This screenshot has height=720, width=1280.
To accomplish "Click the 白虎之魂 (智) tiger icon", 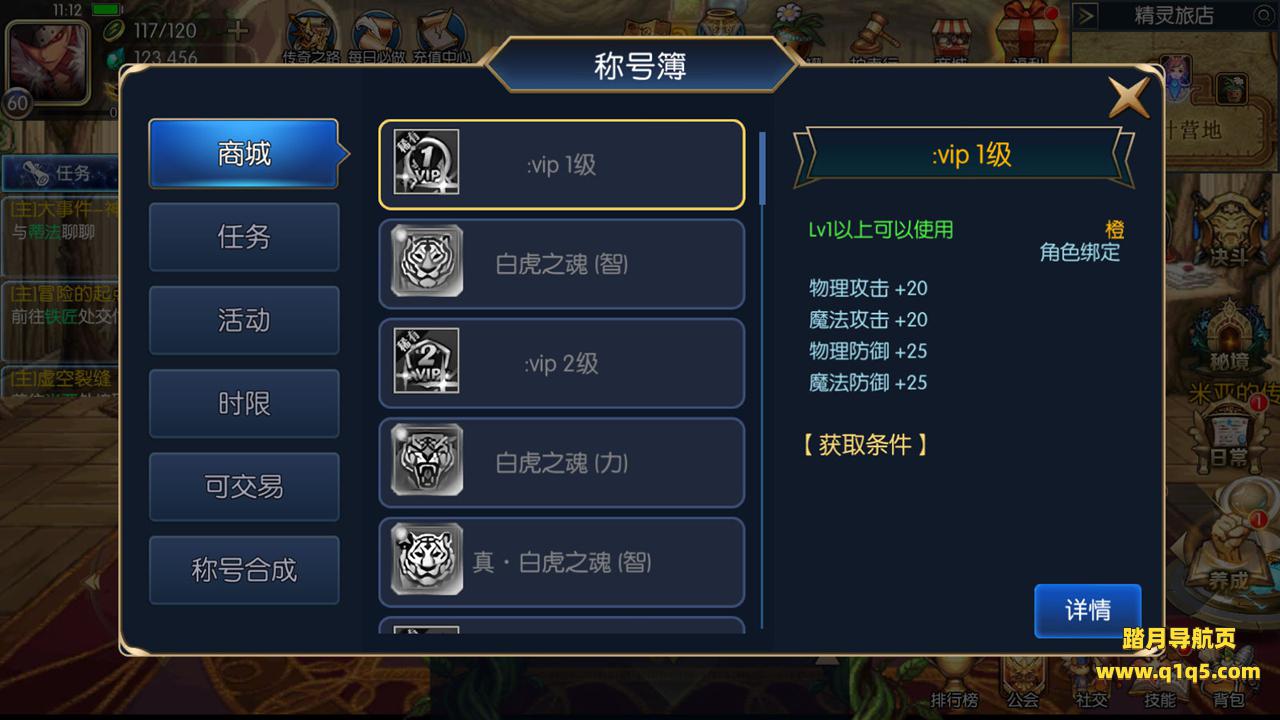I will [x=426, y=263].
